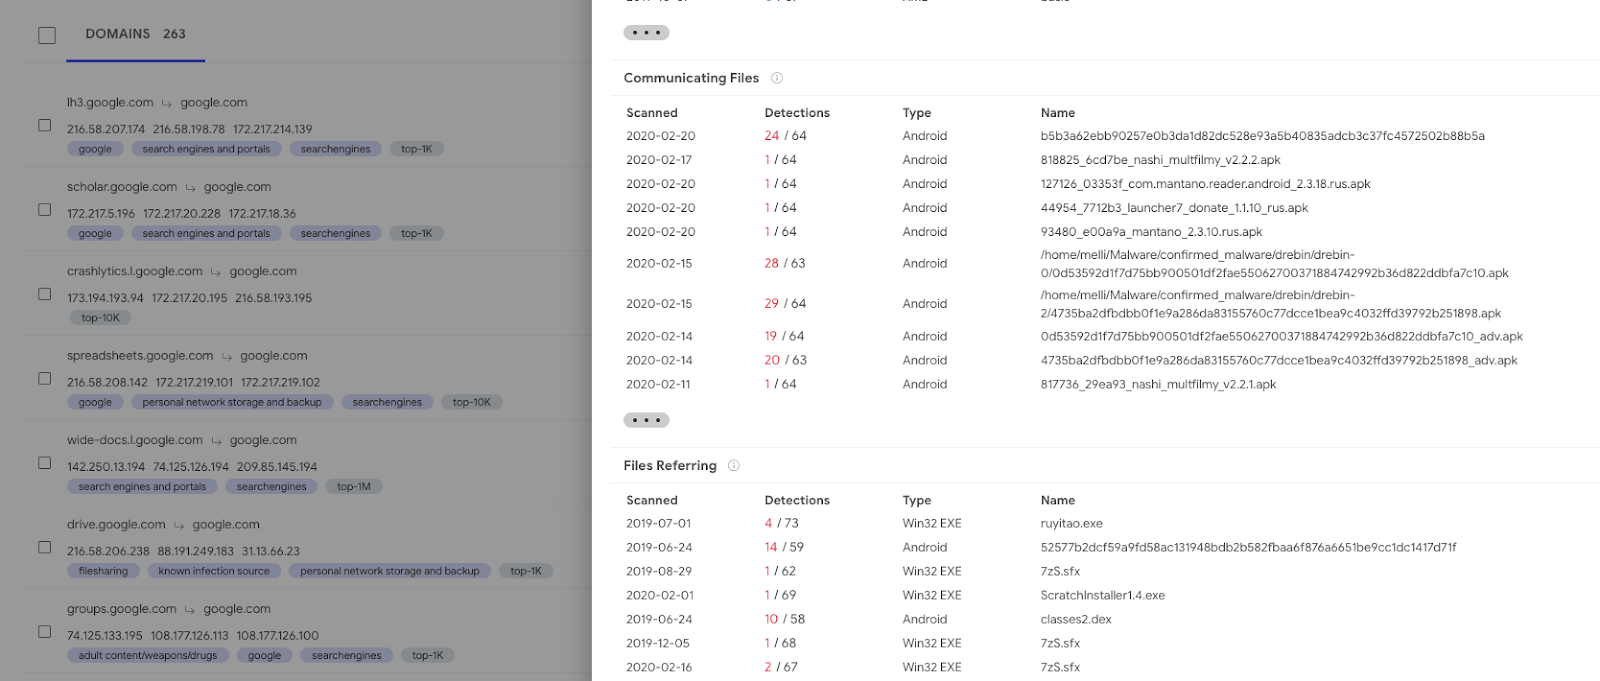Open spreadsheets.google.com domain link
This screenshot has height=681, width=1600.
point(140,356)
